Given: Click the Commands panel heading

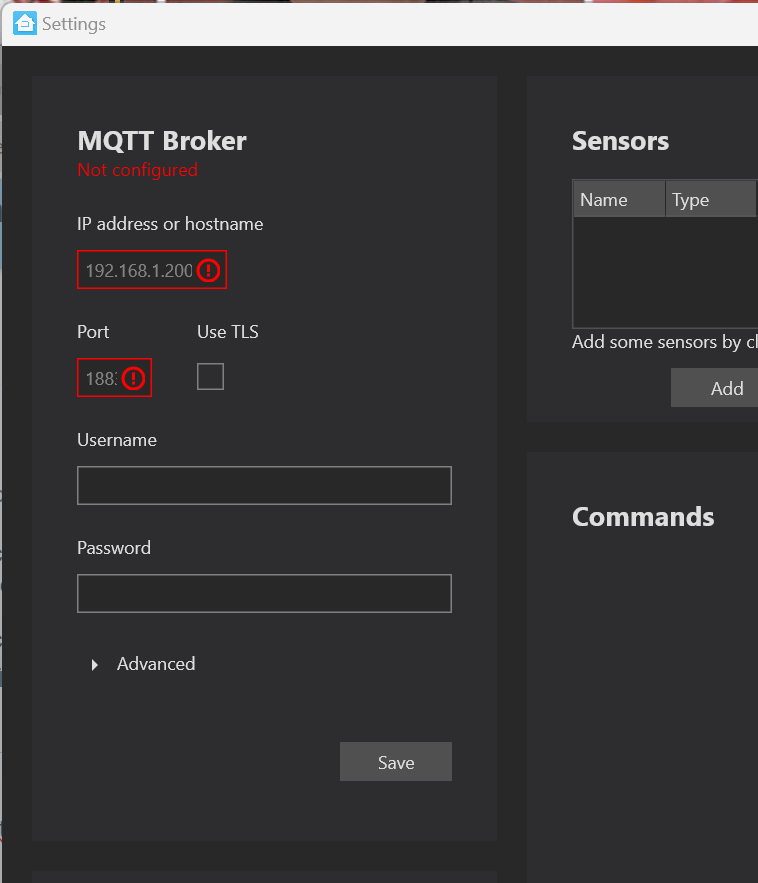Looking at the screenshot, I should (643, 517).
